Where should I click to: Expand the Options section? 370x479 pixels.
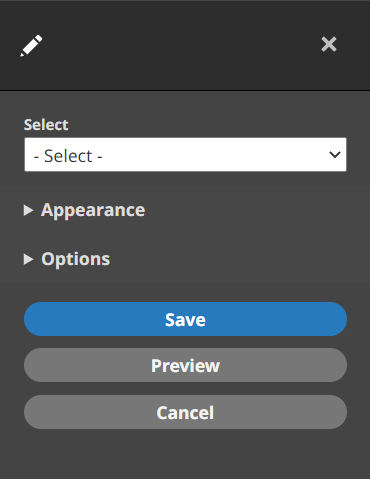coord(67,259)
